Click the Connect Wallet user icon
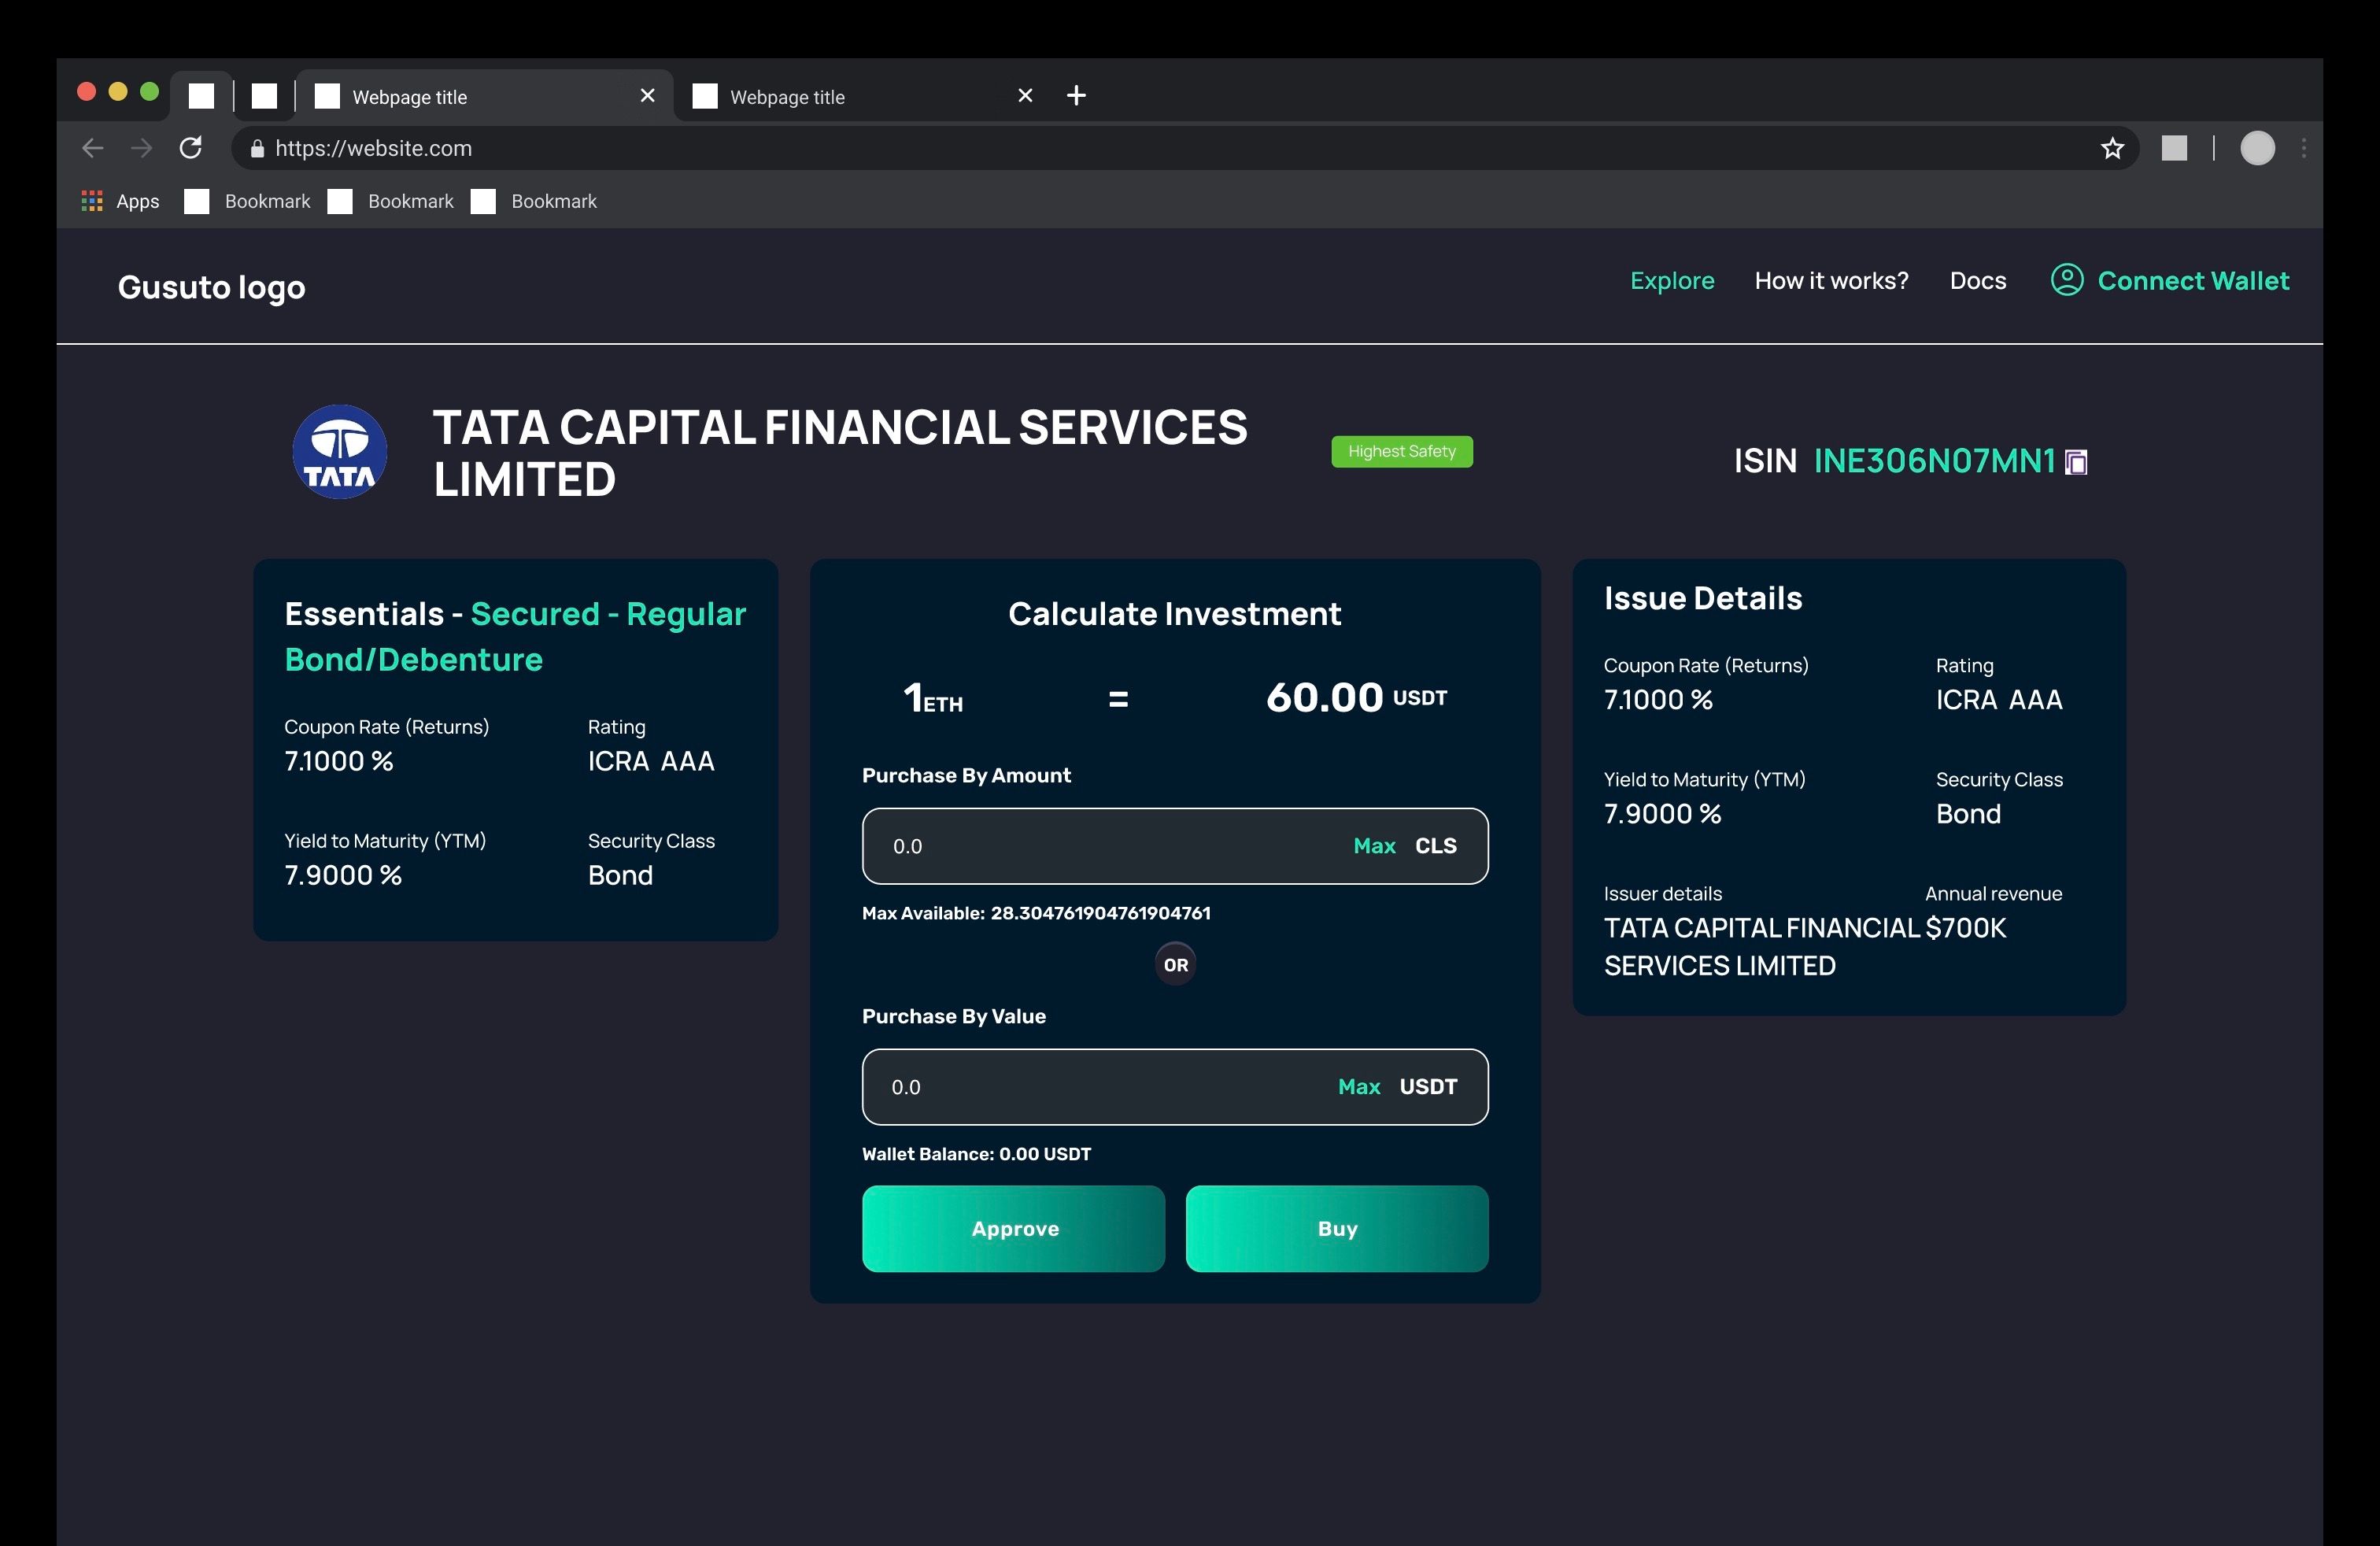2380x1546 pixels. click(x=2067, y=280)
